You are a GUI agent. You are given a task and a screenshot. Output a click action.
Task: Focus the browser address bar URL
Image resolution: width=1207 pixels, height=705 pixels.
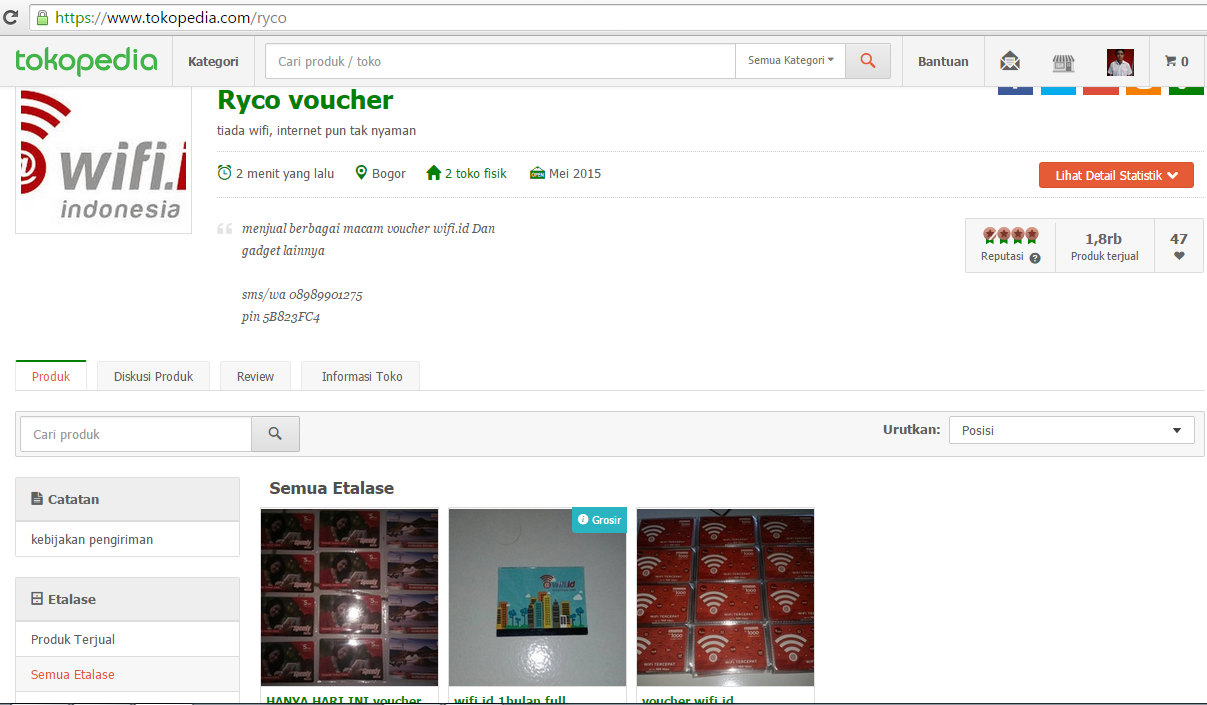(x=171, y=18)
